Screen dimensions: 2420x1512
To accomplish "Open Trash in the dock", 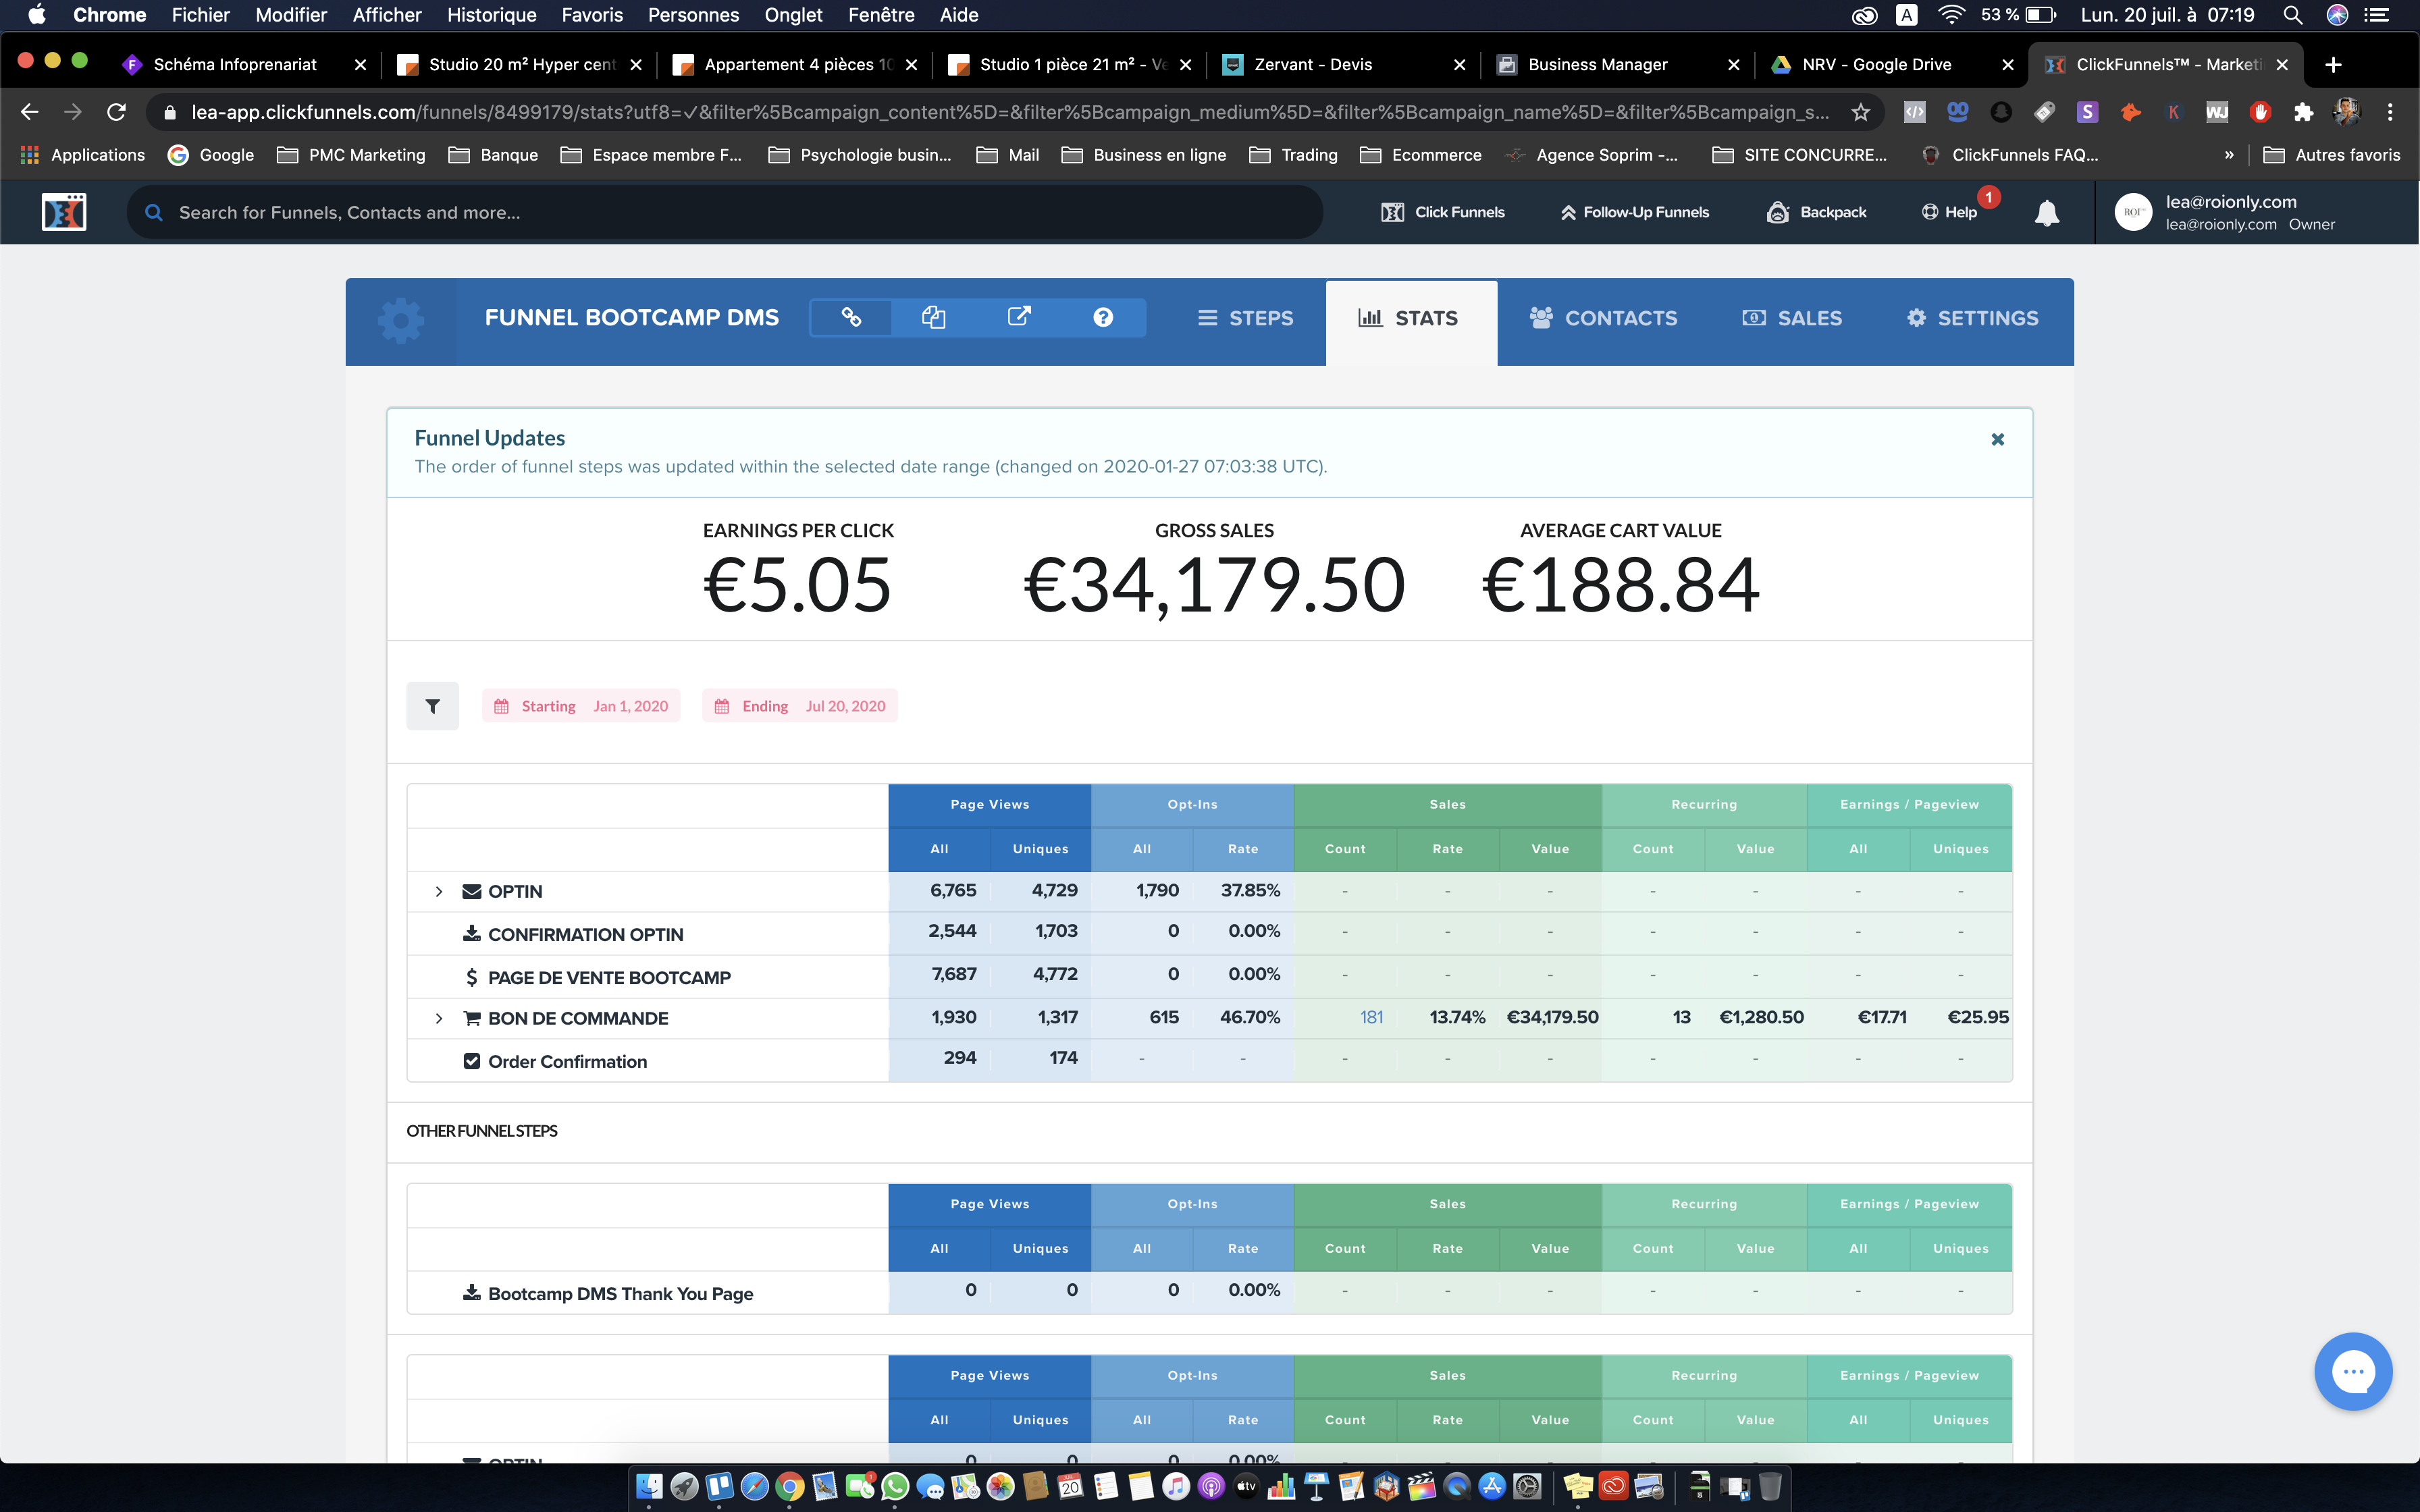I will [x=1770, y=1486].
